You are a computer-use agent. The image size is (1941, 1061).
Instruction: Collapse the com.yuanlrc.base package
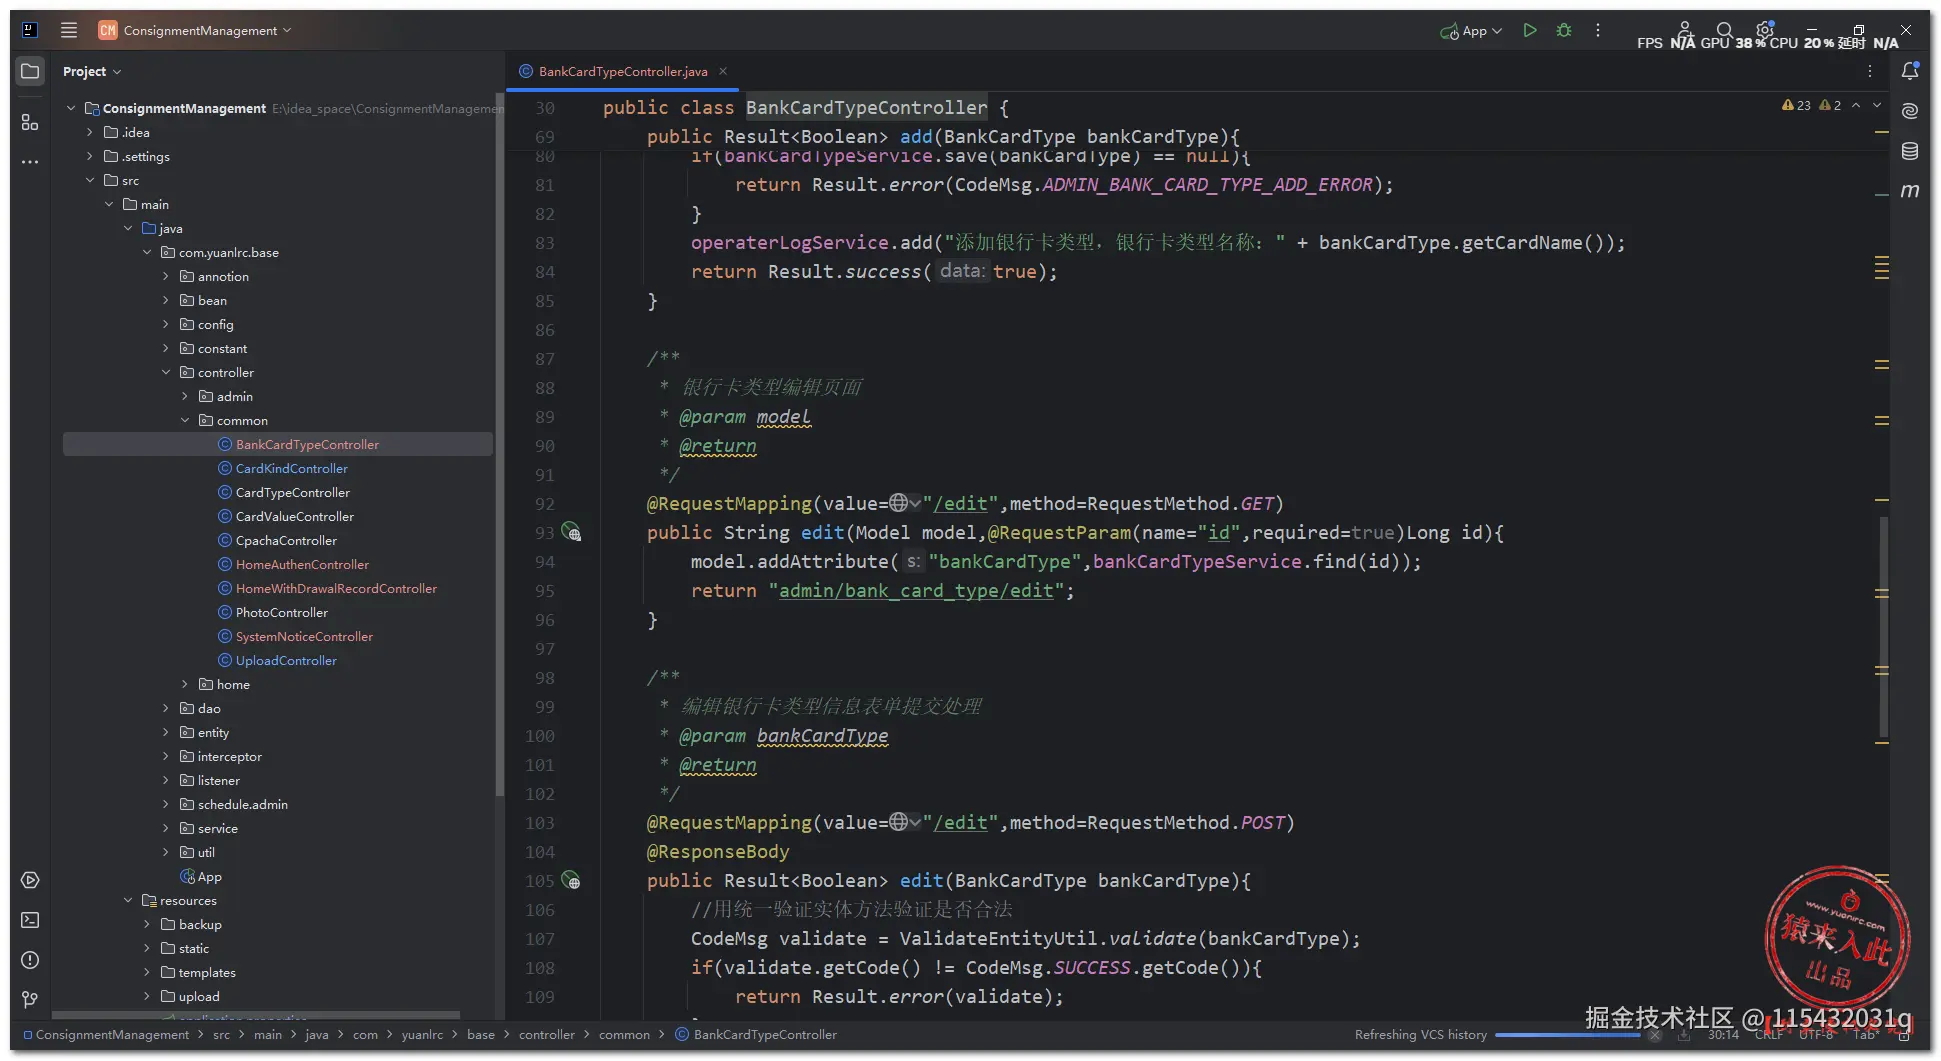pyautogui.click(x=147, y=252)
